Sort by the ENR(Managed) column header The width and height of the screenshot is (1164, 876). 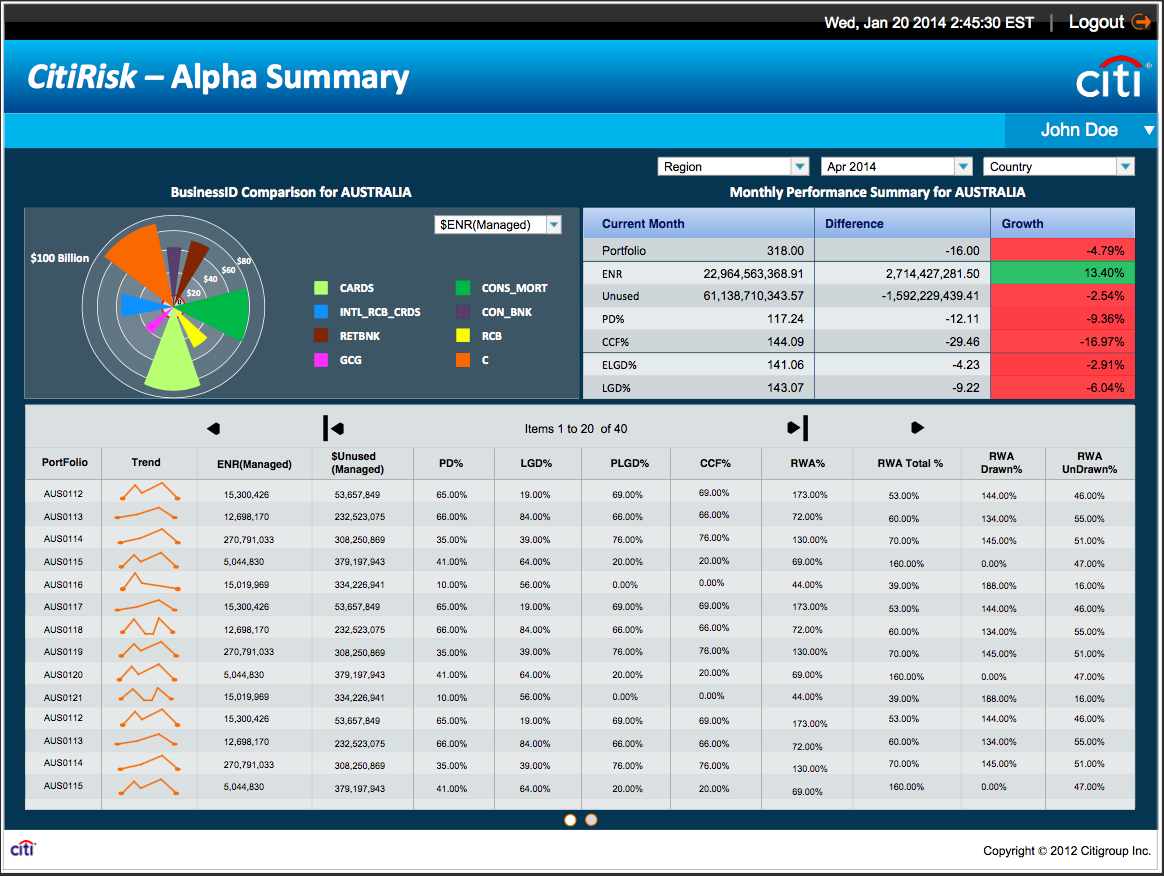(x=254, y=464)
